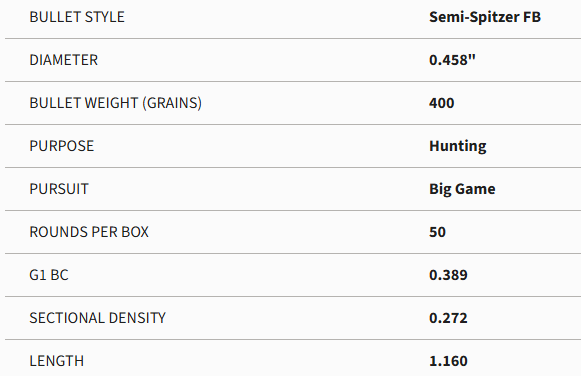Click the G1 BC label
The width and height of the screenshot is (581, 376).
(x=49, y=275)
